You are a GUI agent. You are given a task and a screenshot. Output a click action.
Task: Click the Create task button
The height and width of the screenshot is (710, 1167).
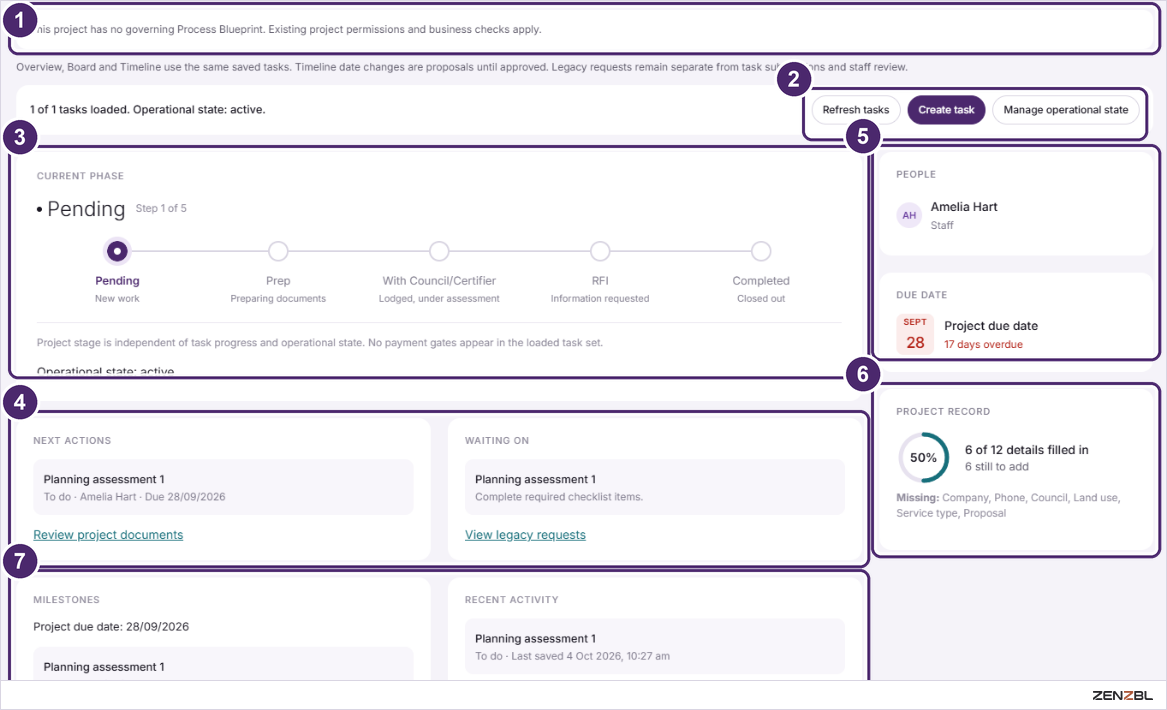point(946,109)
